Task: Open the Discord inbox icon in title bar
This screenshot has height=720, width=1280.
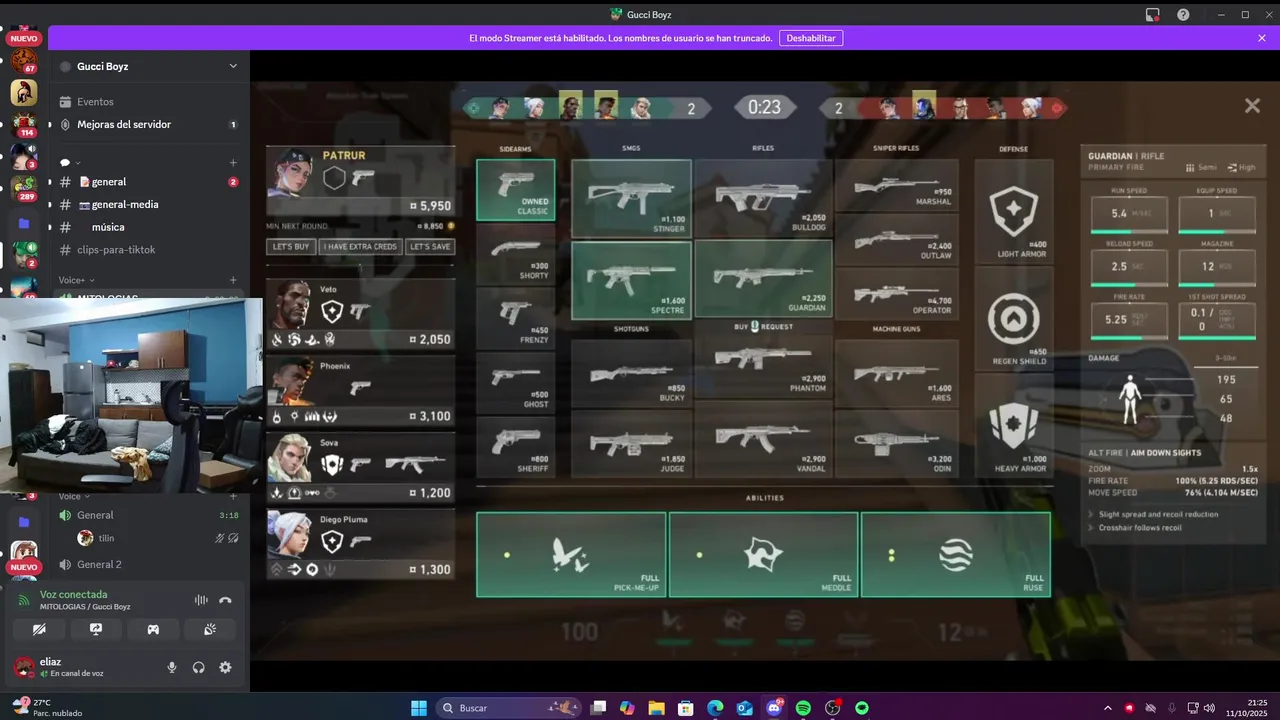Action: (1153, 14)
